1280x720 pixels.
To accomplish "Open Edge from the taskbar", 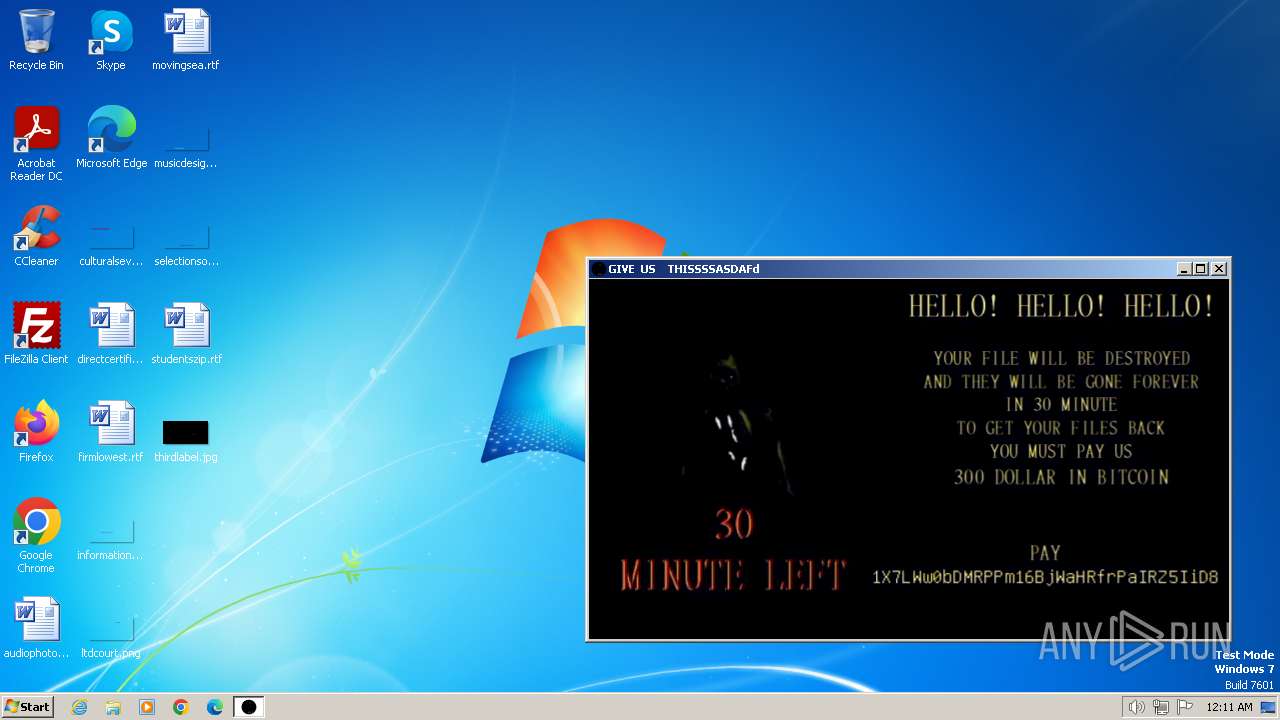I will (x=215, y=707).
